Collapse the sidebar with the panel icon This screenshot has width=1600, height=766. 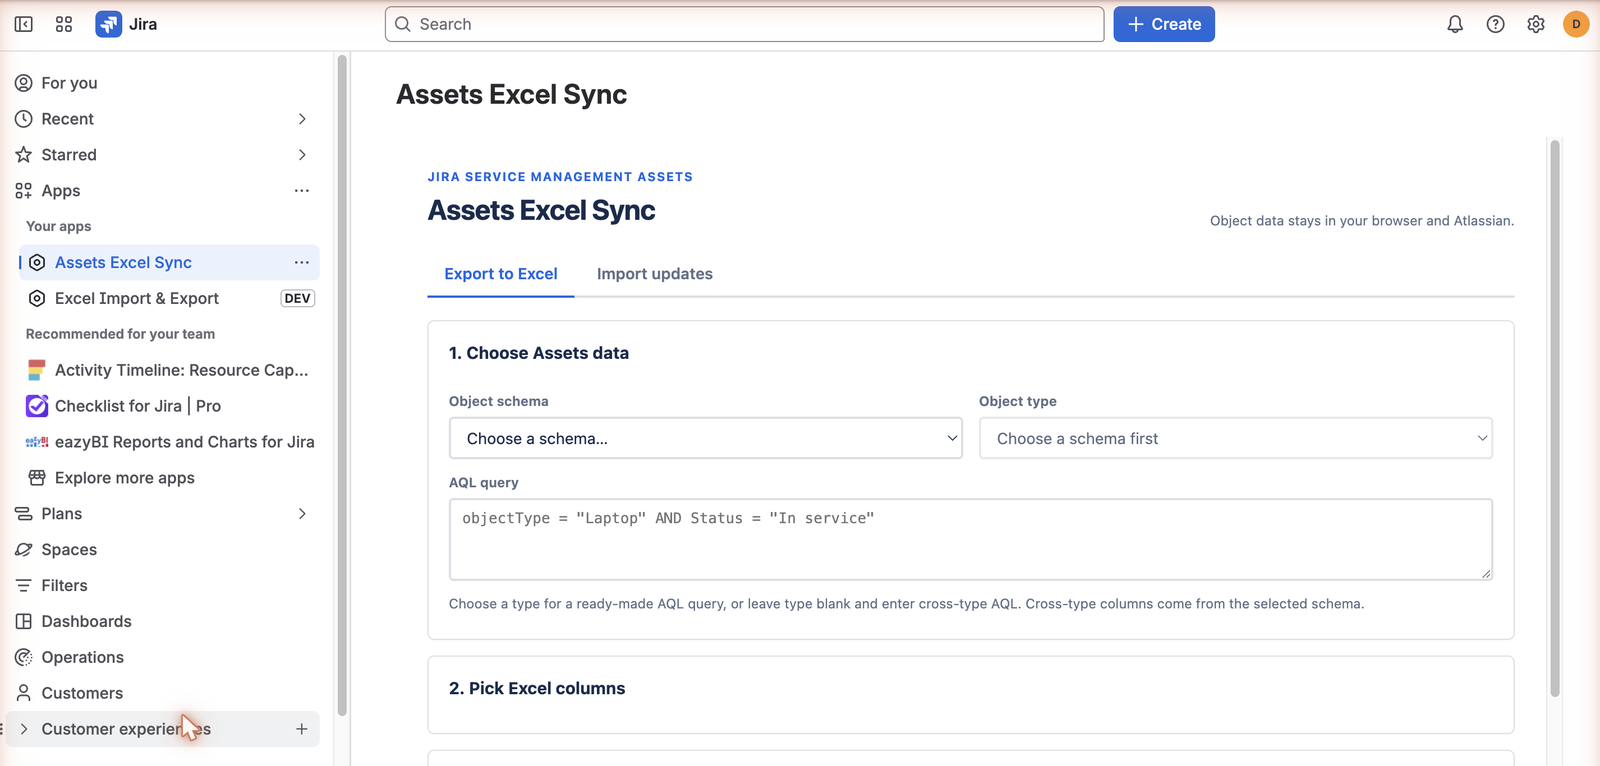tap(24, 24)
